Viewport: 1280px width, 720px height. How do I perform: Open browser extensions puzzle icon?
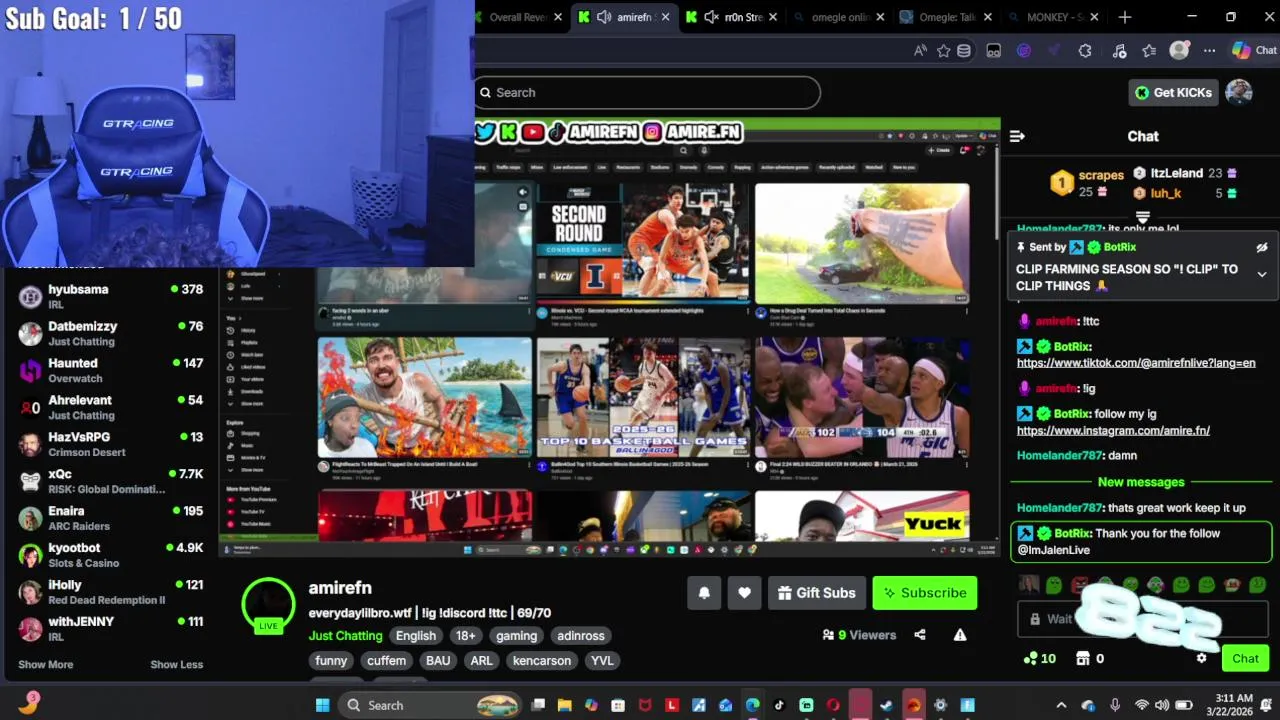click(1085, 50)
